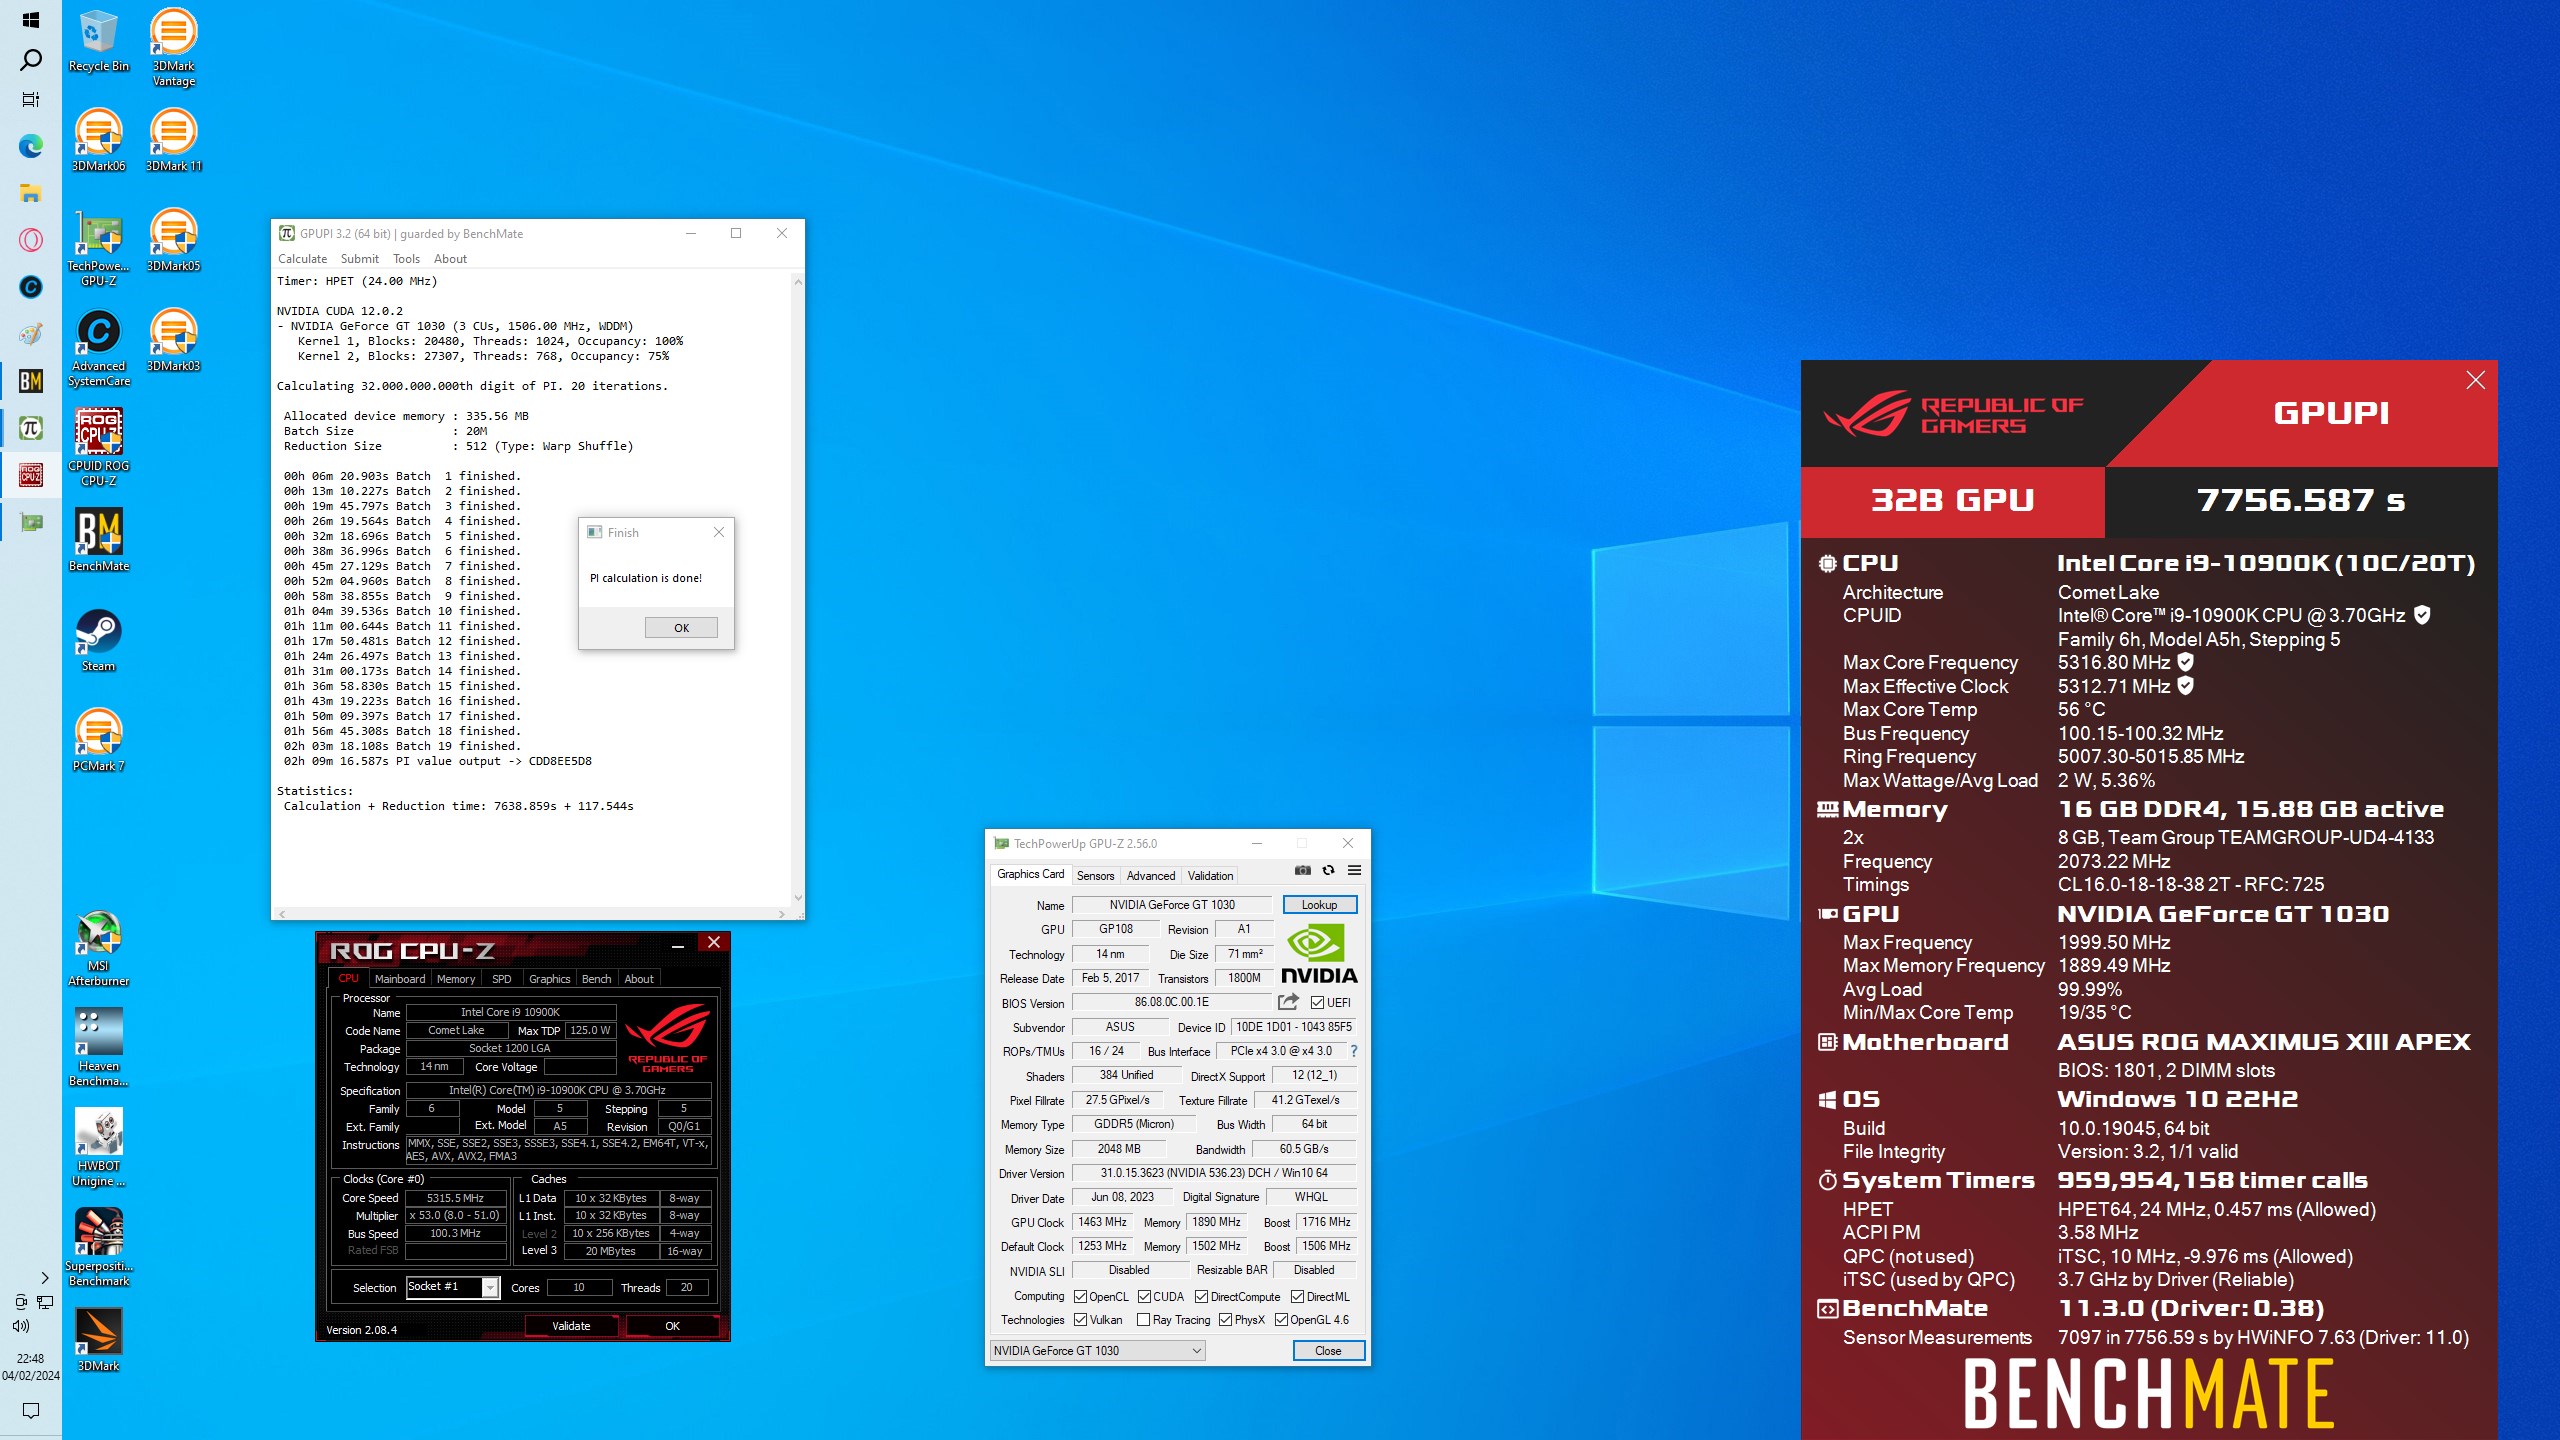Viewport: 2560px width, 1440px height.
Task: Open the Socket #1 selection dropdown in CPU-Z
Action: (x=452, y=1287)
